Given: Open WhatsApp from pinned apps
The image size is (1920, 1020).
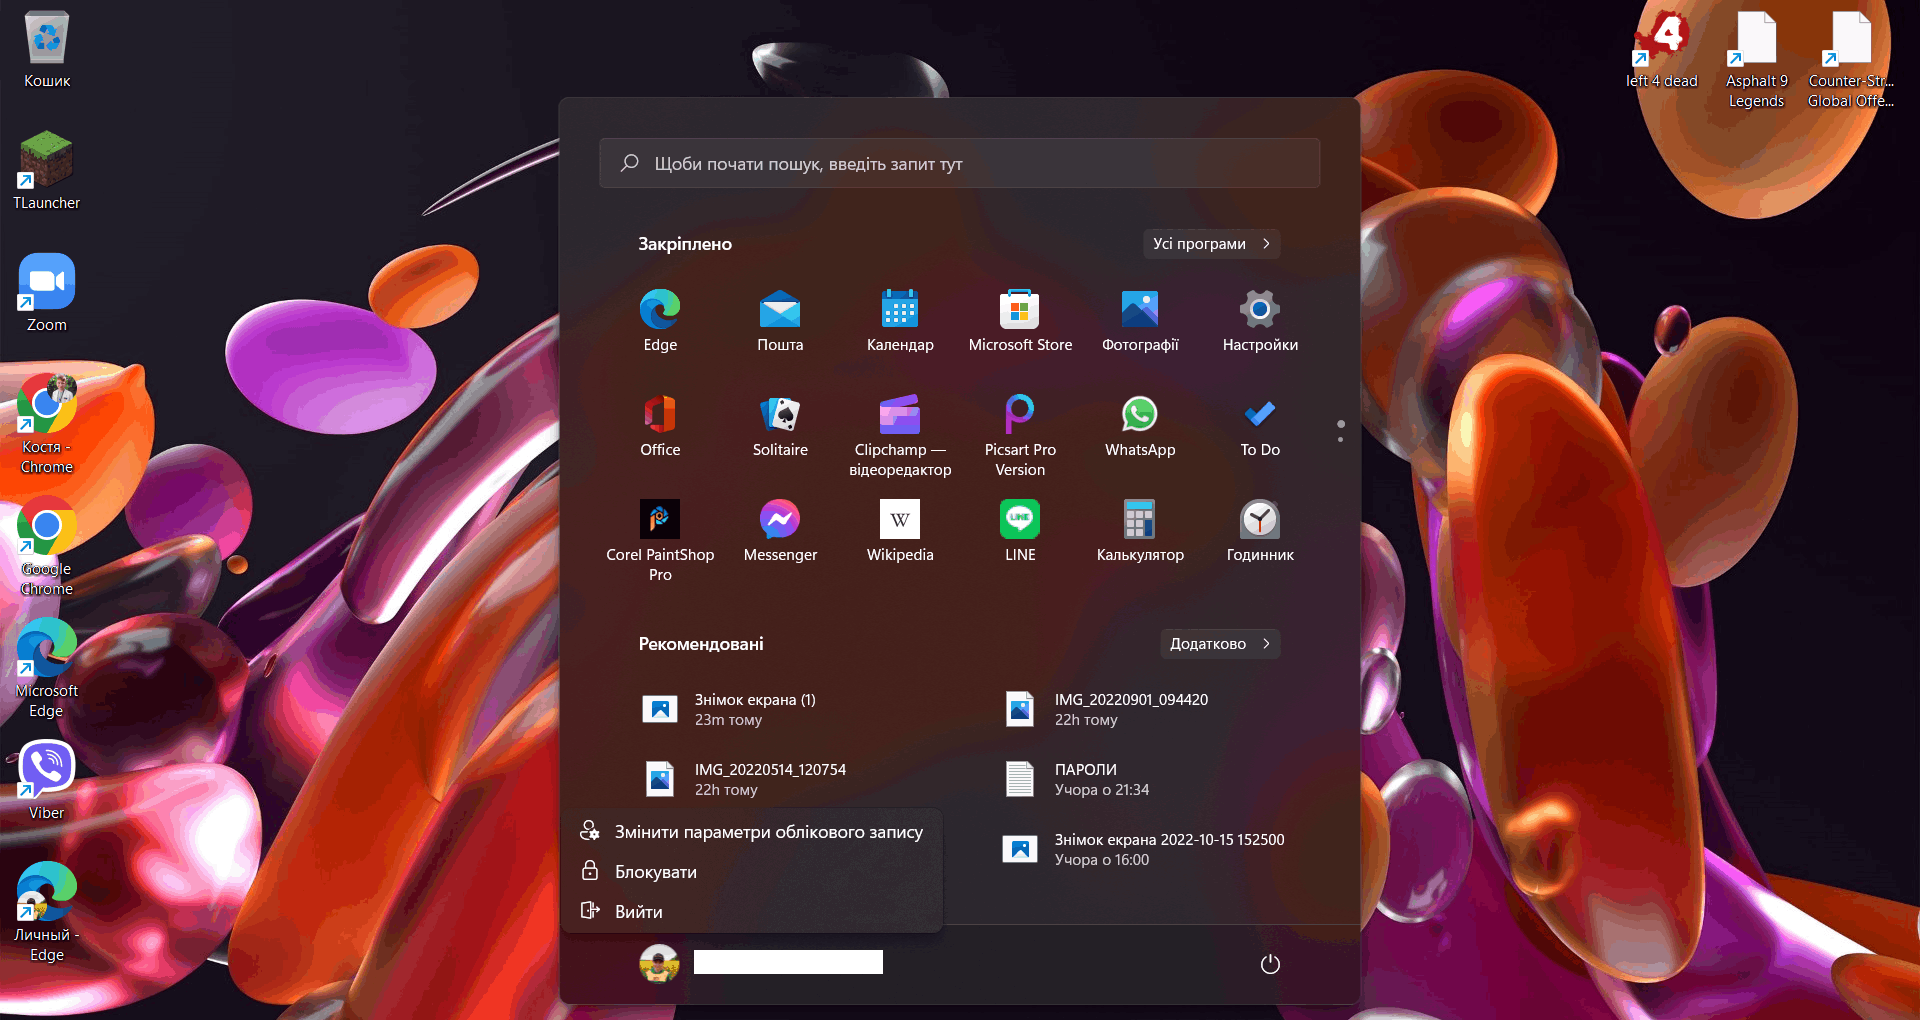Looking at the screenshot, I should tap(1140, 426).
